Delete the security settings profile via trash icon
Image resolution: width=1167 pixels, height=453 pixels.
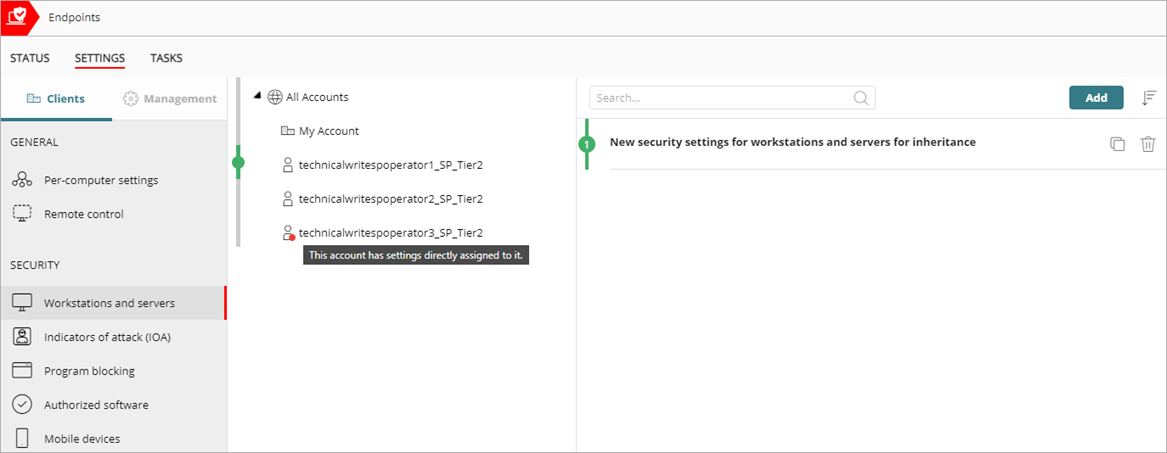click(1148, 144)
